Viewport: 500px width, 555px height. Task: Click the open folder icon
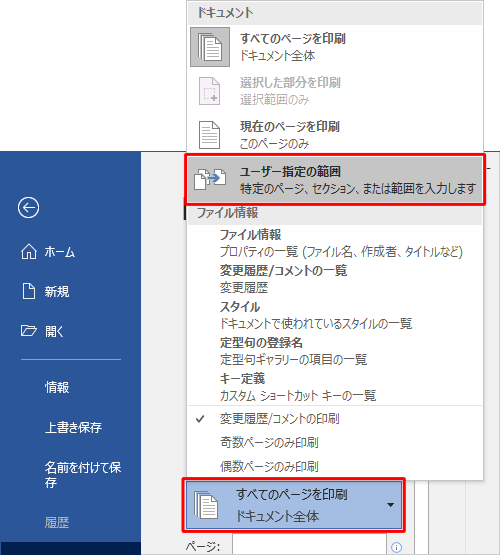point(29,331)
